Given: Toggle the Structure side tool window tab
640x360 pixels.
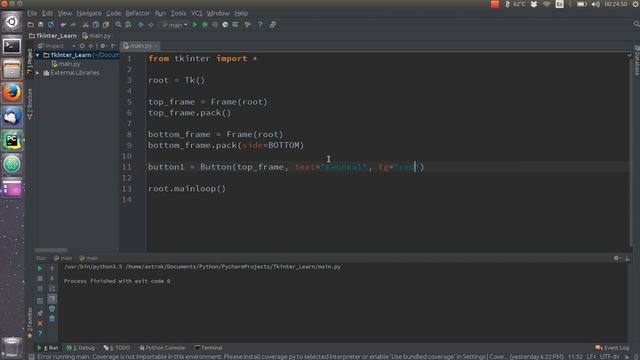Looking at the screenshot, I should pyautogui.click(x=29, y=104).
